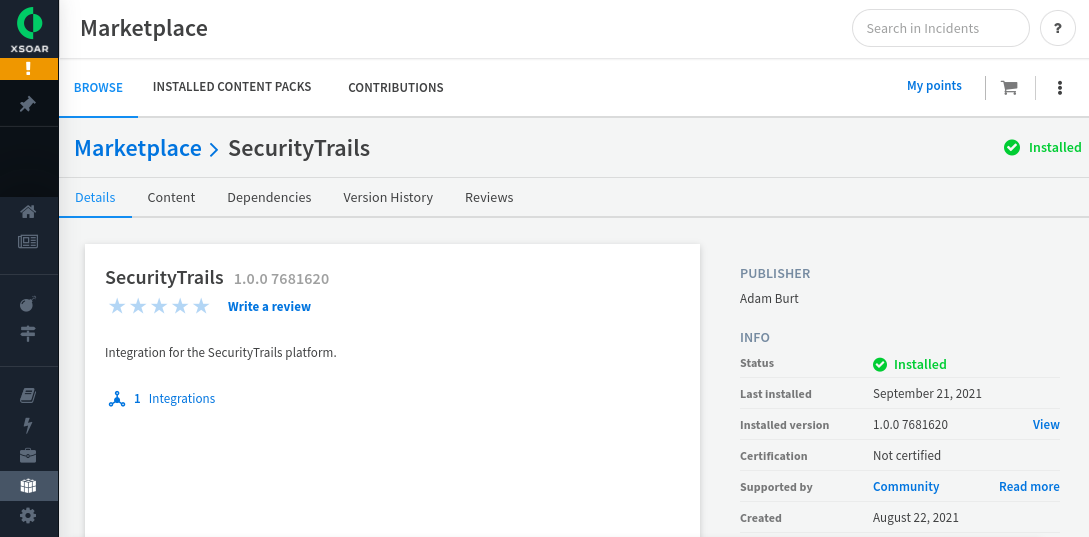Click the Integrations network icon
Screen dimensions: 1089x537
(x=117, y=399)
